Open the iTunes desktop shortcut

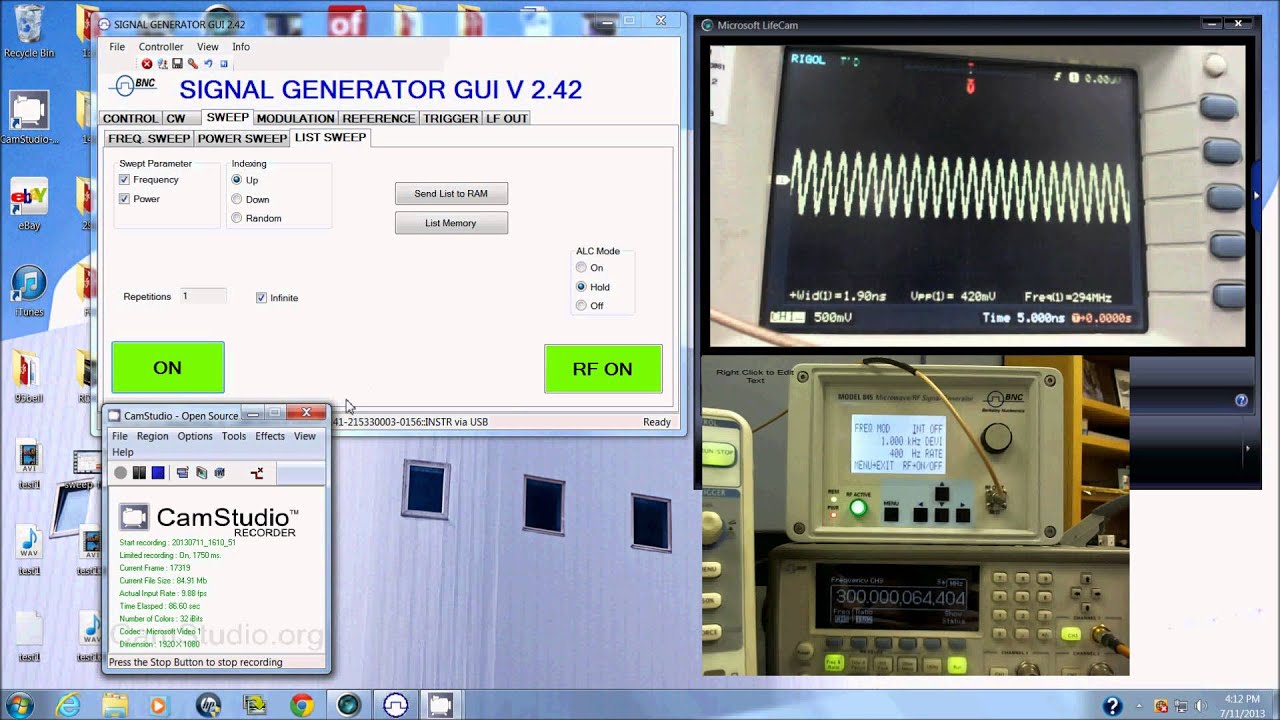click(29, 291)
